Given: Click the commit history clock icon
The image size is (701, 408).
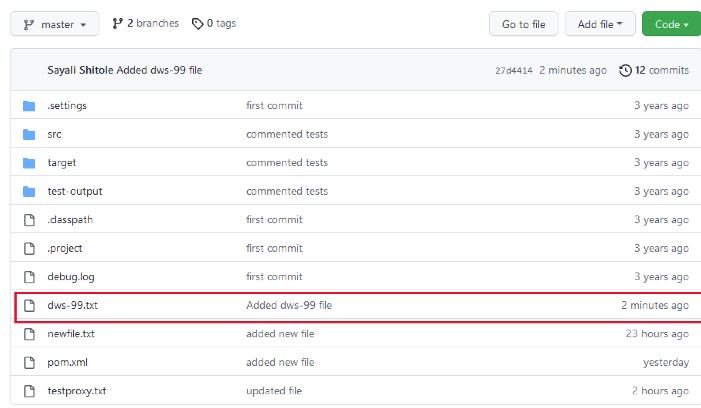Looking at the screenshot, I should (625, 70).
